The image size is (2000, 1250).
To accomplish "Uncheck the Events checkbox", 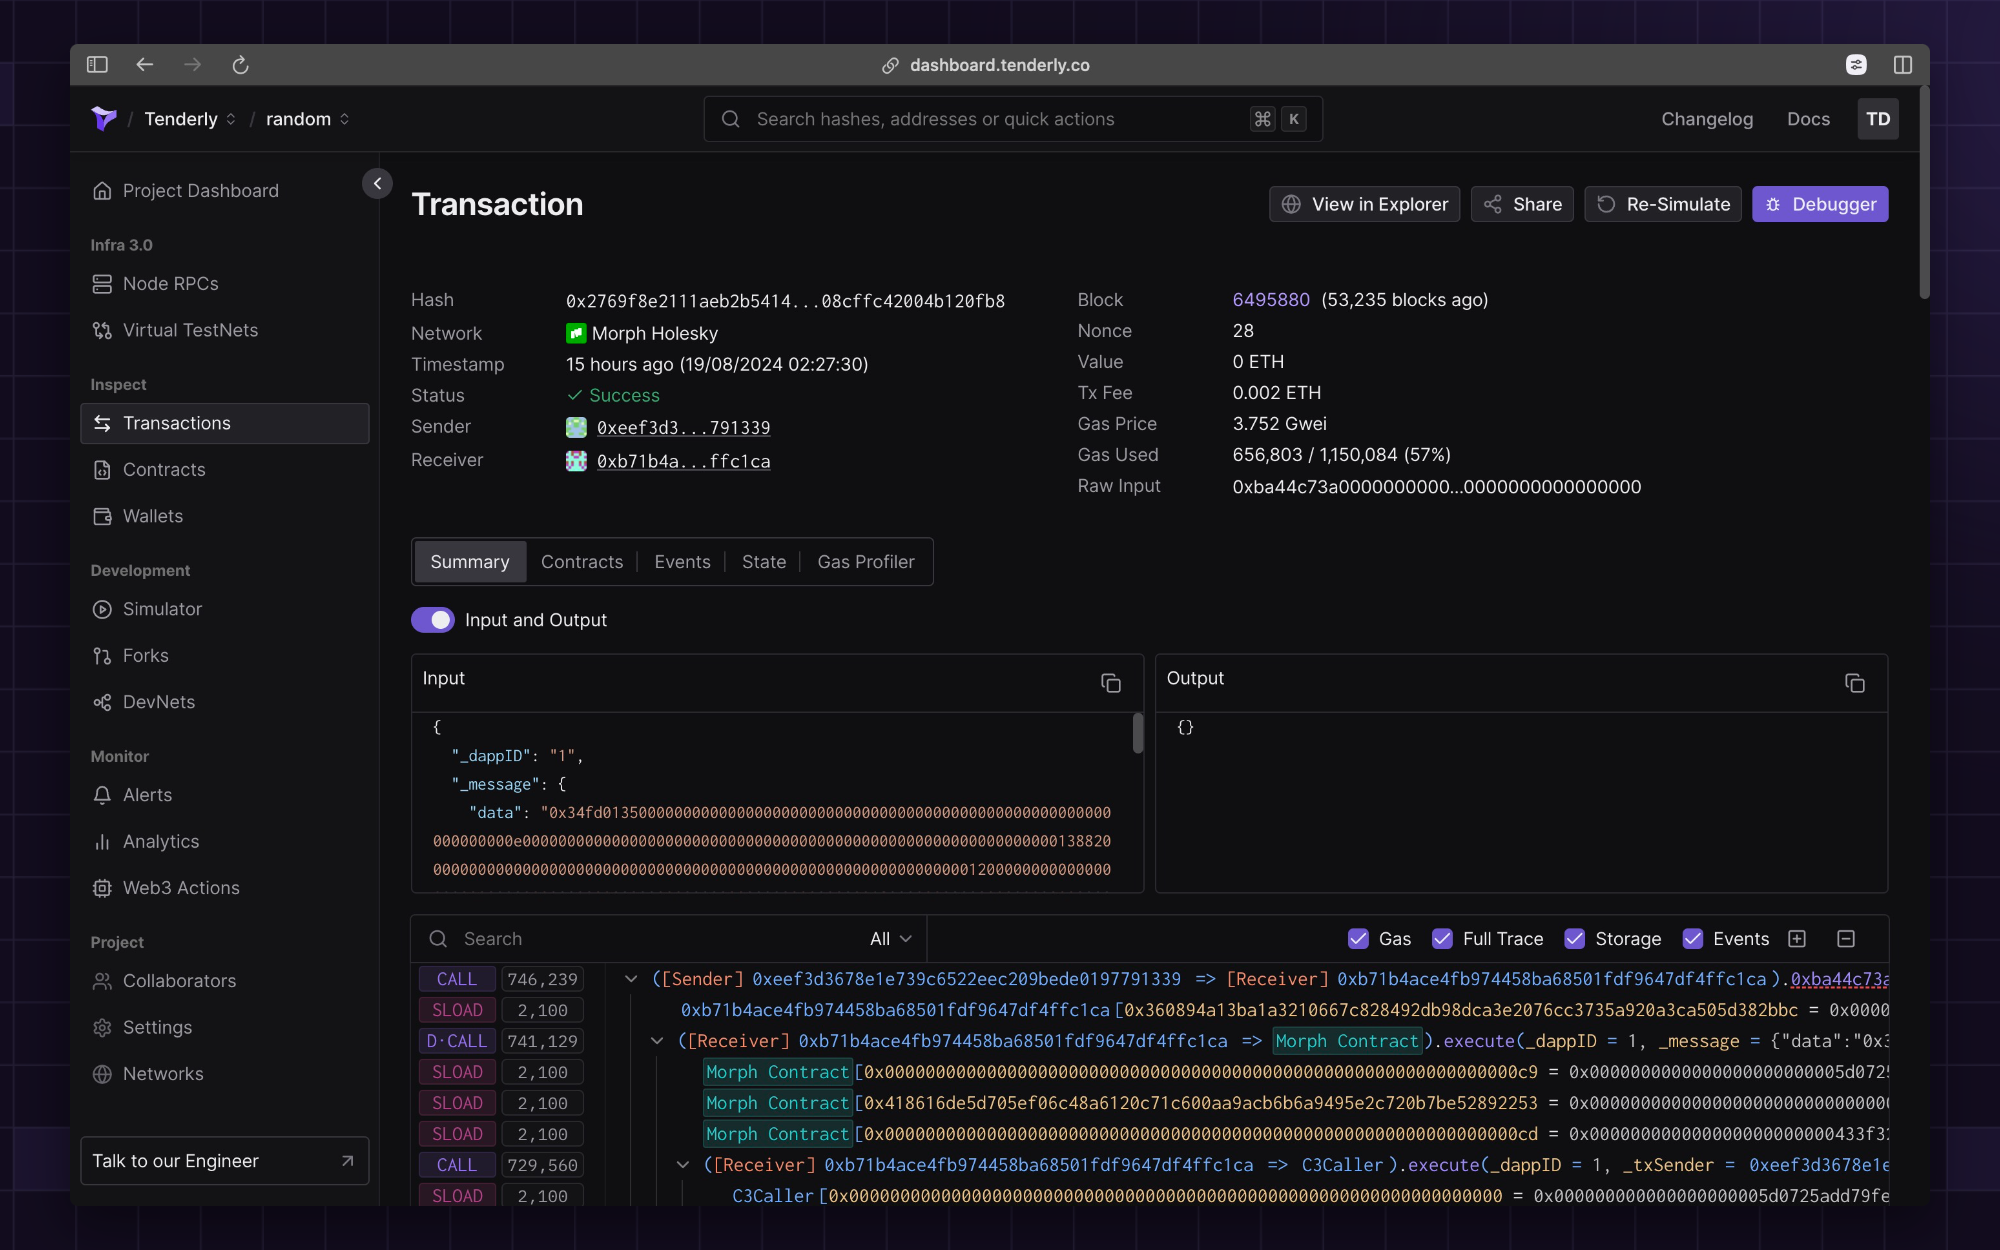I will [1692, 939].
